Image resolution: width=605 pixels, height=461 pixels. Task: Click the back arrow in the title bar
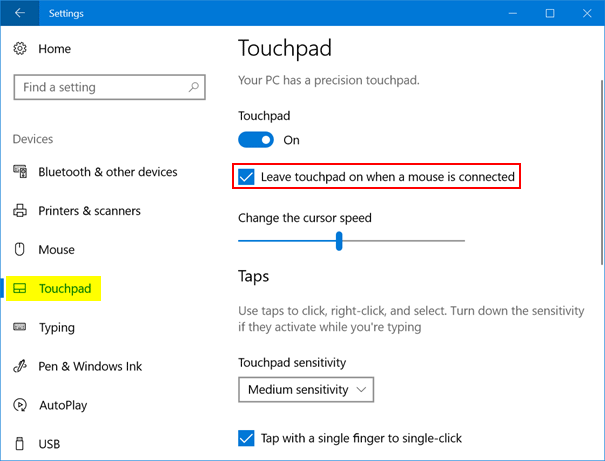coord(20,14)
